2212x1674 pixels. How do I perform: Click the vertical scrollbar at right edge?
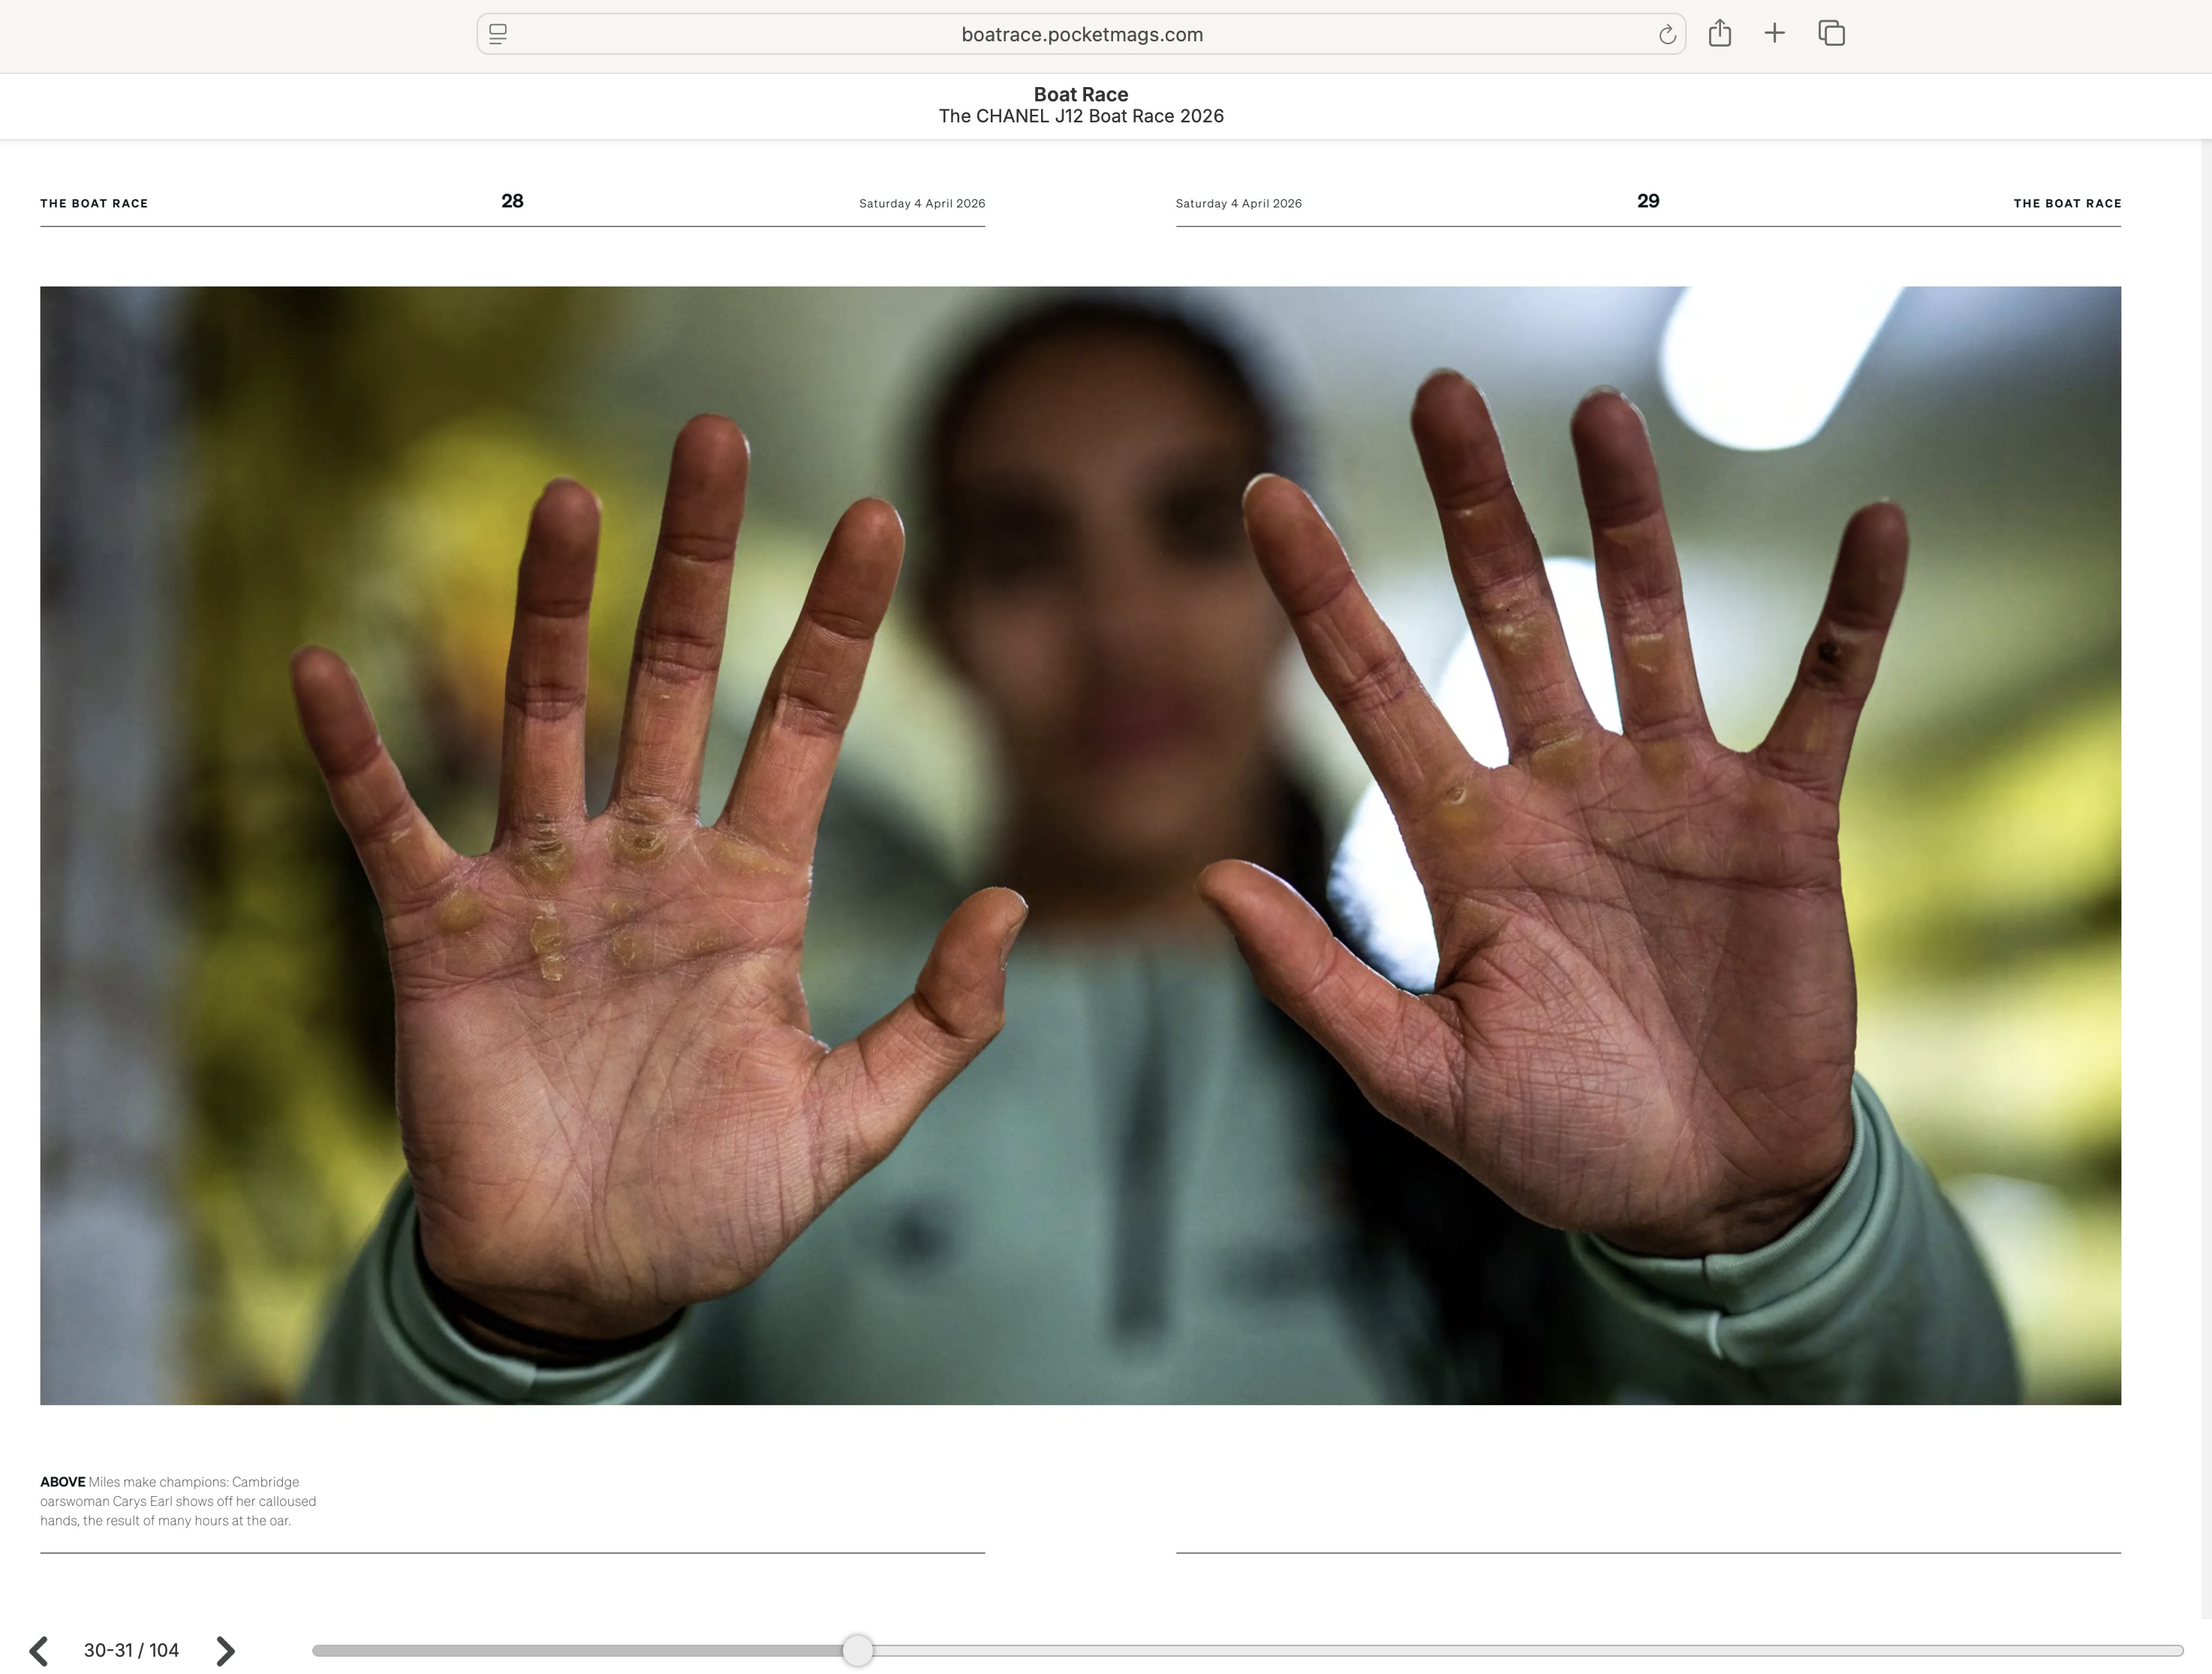click(x=2206, y=800)
